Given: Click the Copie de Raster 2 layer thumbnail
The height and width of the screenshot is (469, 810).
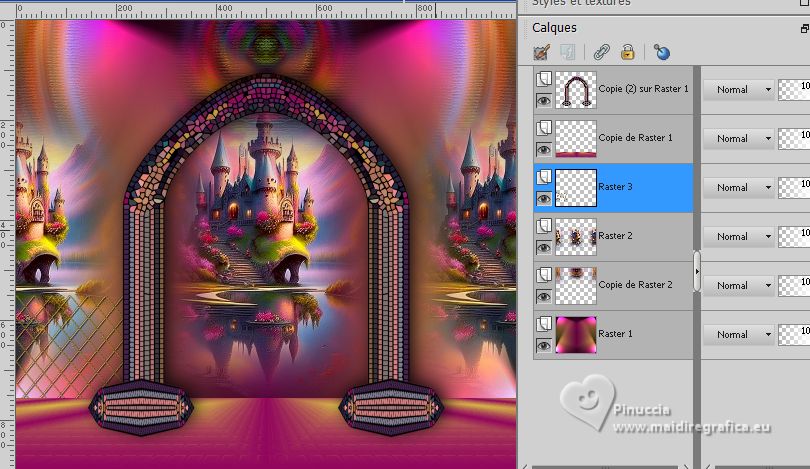Looking at the screenshot, I should [575, 286].
